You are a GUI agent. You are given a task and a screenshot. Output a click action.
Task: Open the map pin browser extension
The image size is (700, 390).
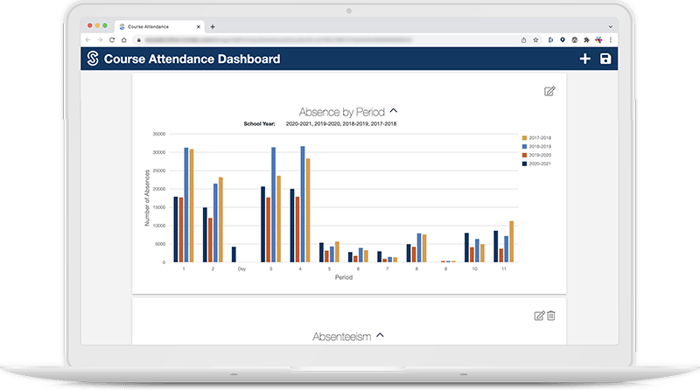tap(562, 40)
